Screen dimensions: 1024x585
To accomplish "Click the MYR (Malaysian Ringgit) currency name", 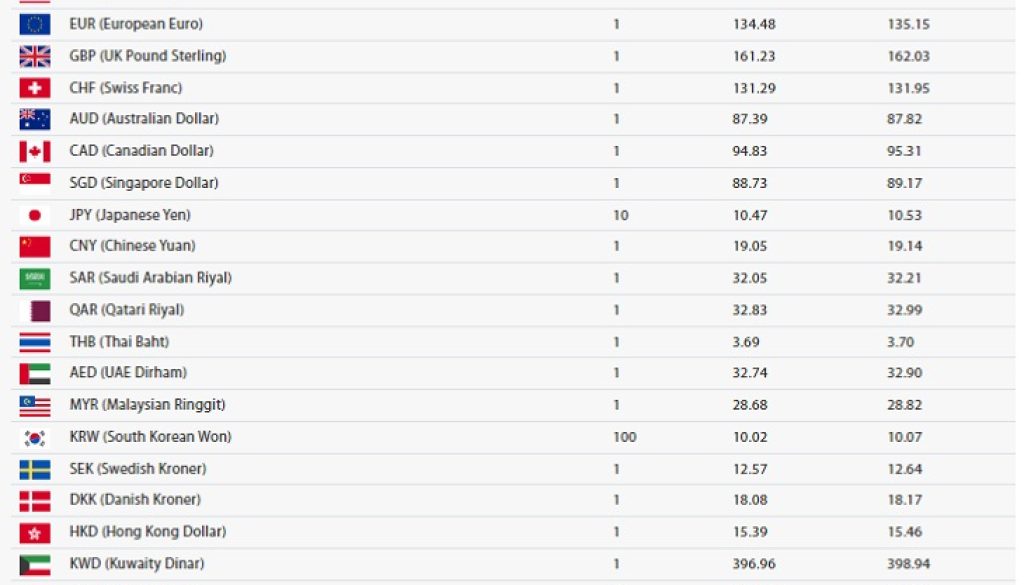I will [147, 405].
